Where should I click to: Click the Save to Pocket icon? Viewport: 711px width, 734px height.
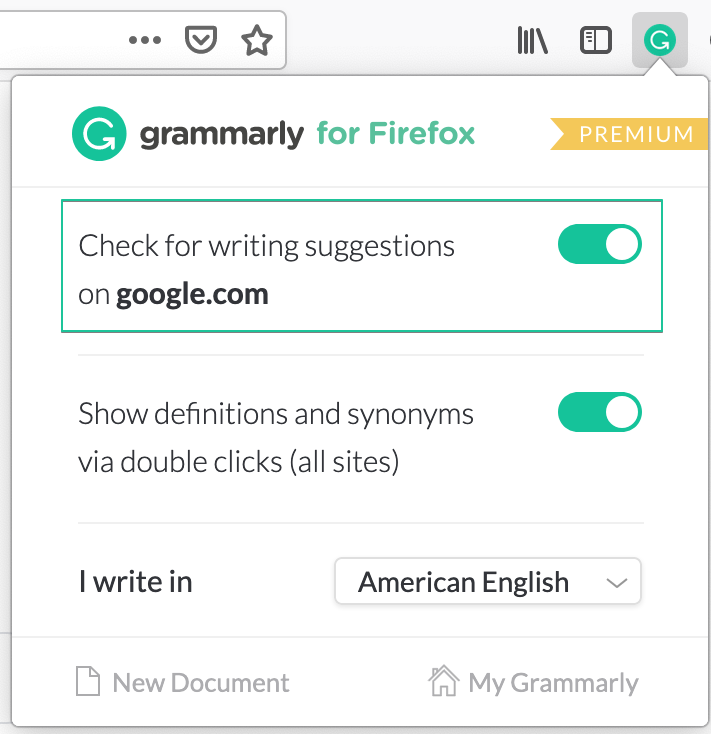[201, 40]
